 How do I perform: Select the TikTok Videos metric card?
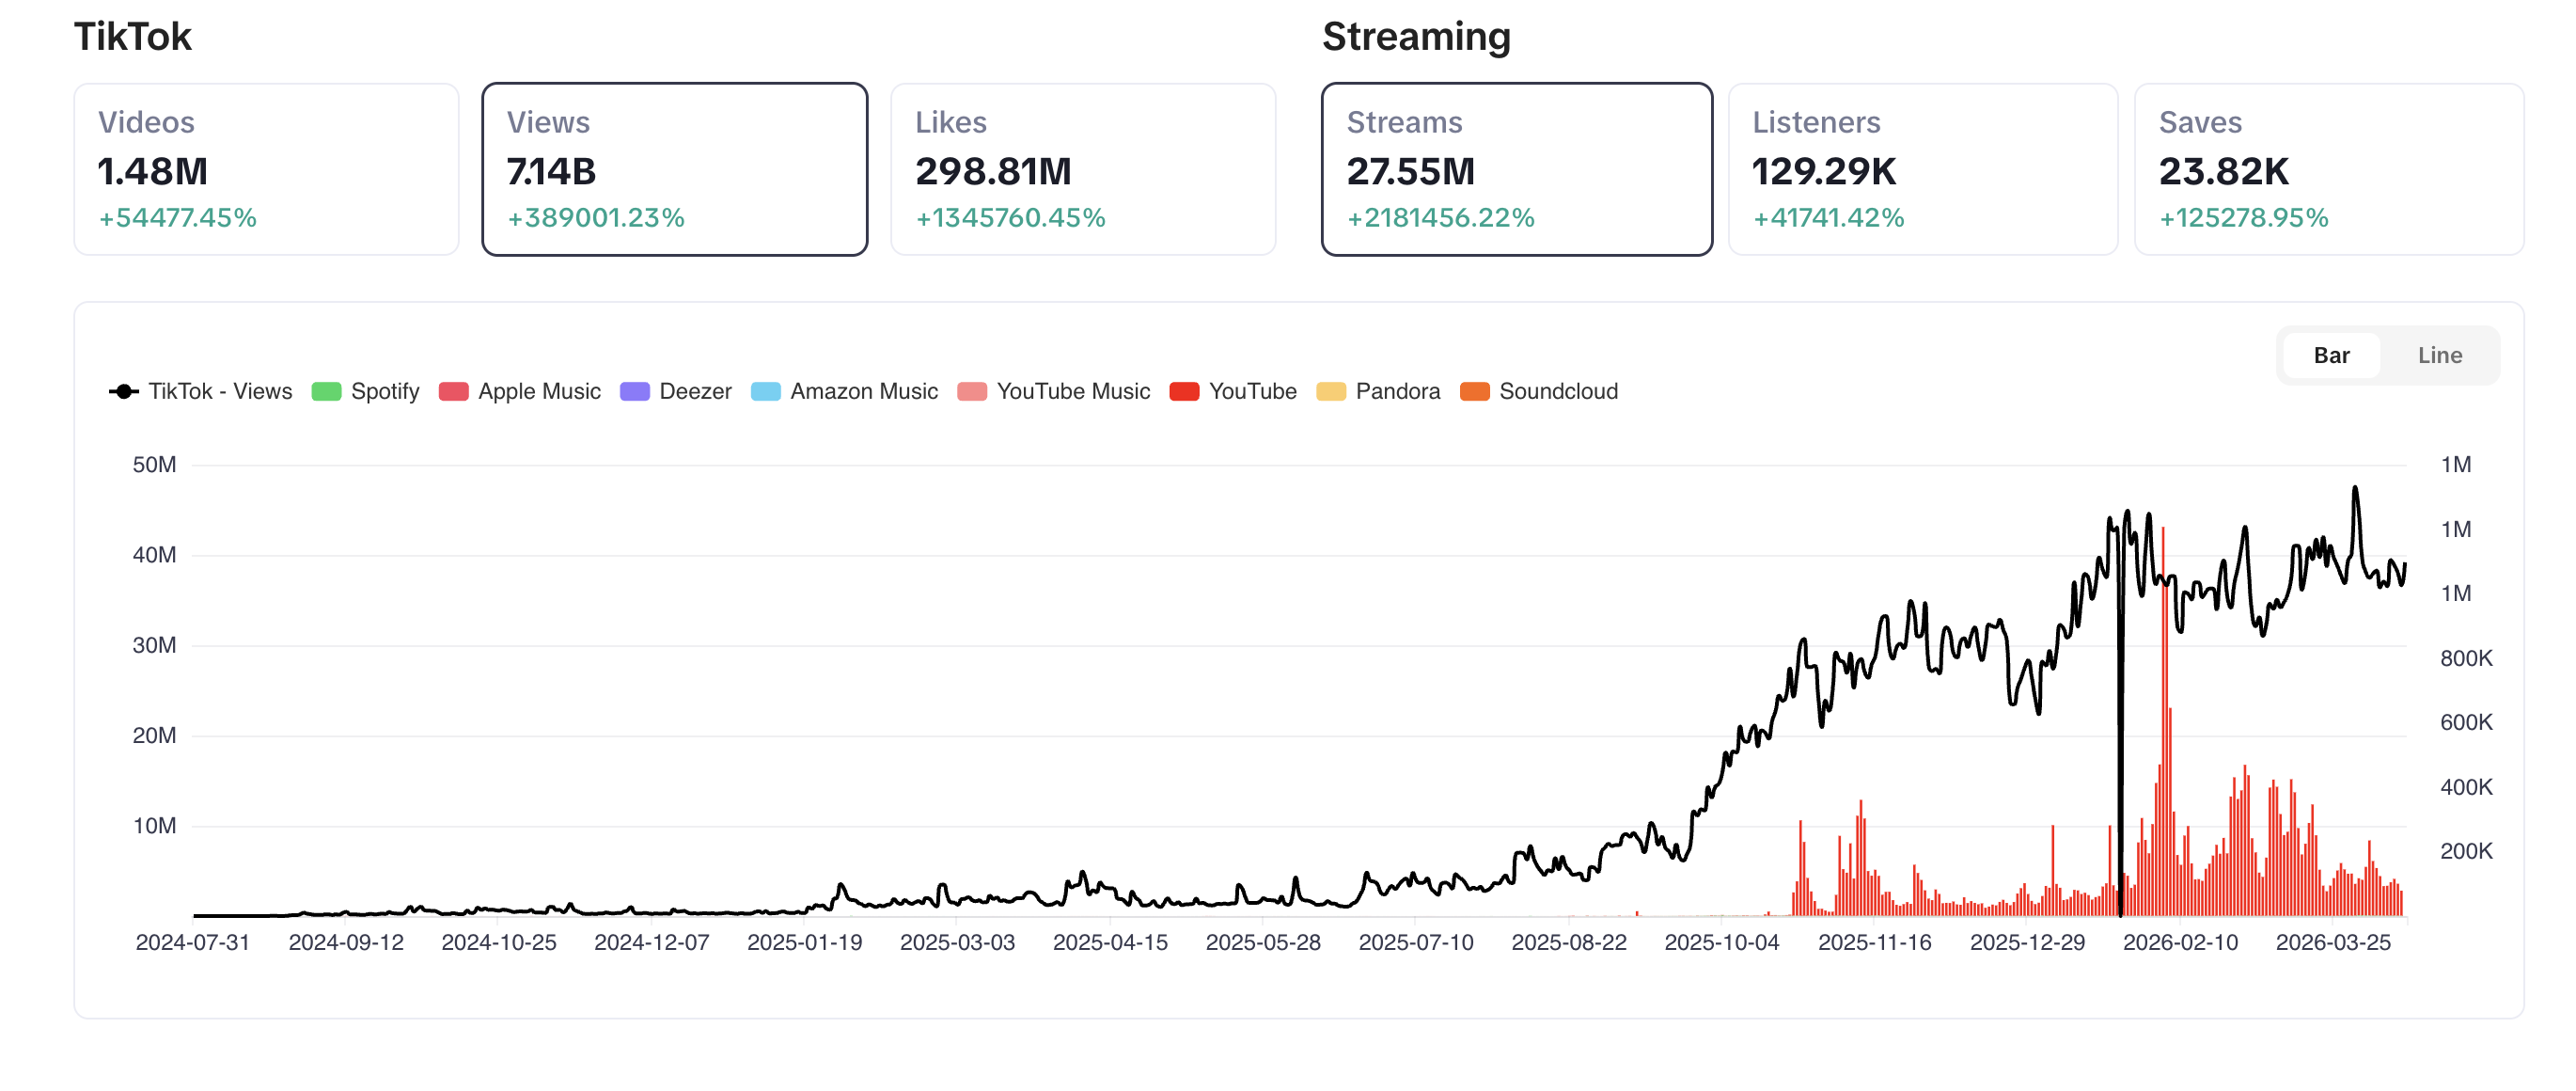266,169
